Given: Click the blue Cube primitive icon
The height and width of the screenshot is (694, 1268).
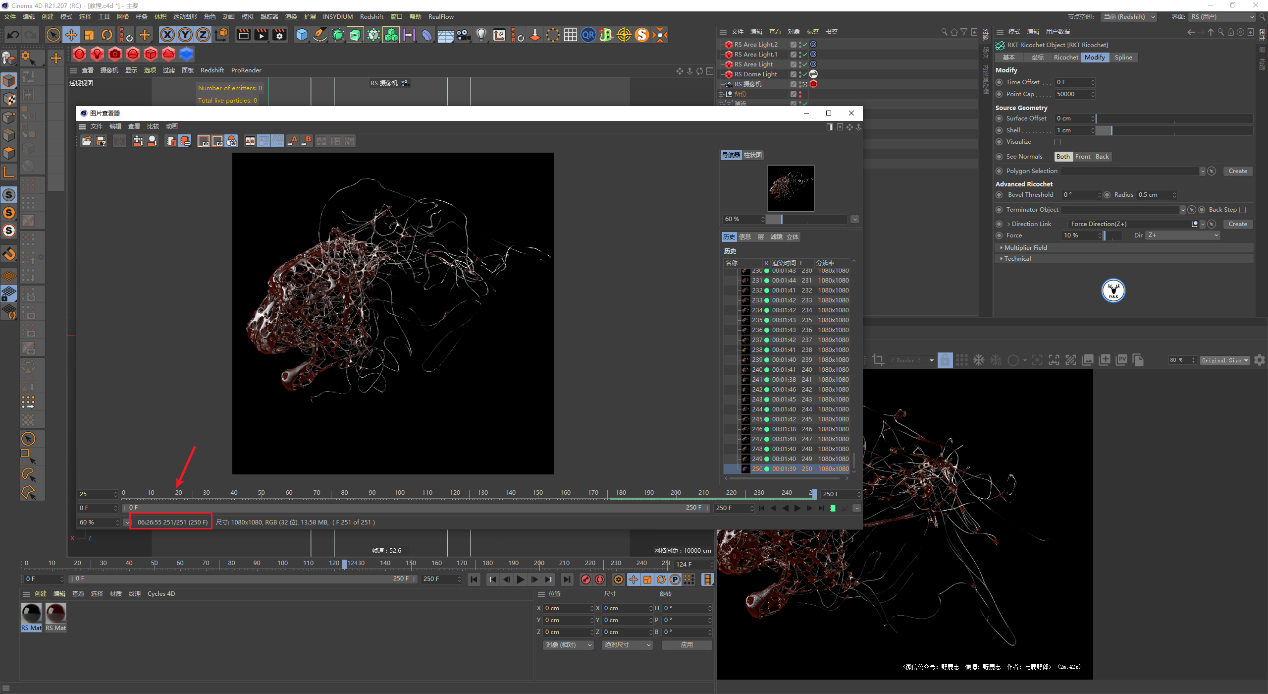Looking at the screenshot, I should [302, 35].
